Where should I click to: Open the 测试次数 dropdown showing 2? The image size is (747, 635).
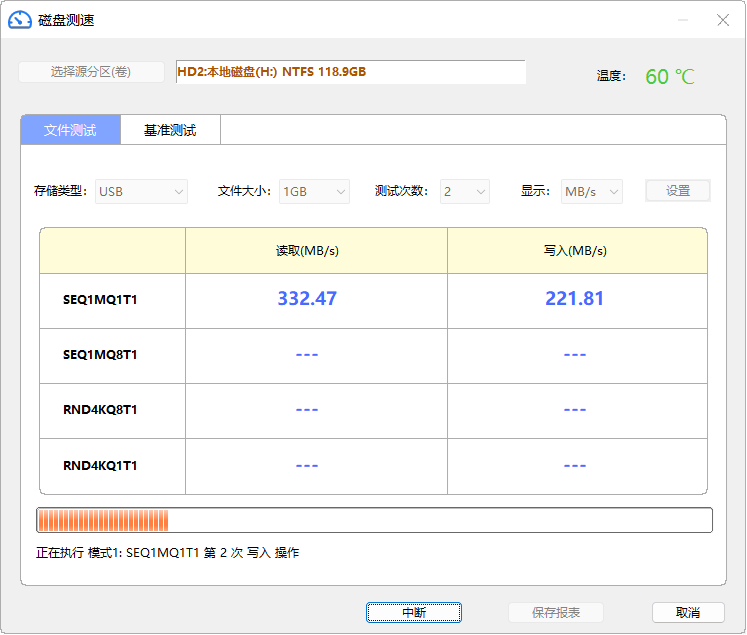coord(465,192)
